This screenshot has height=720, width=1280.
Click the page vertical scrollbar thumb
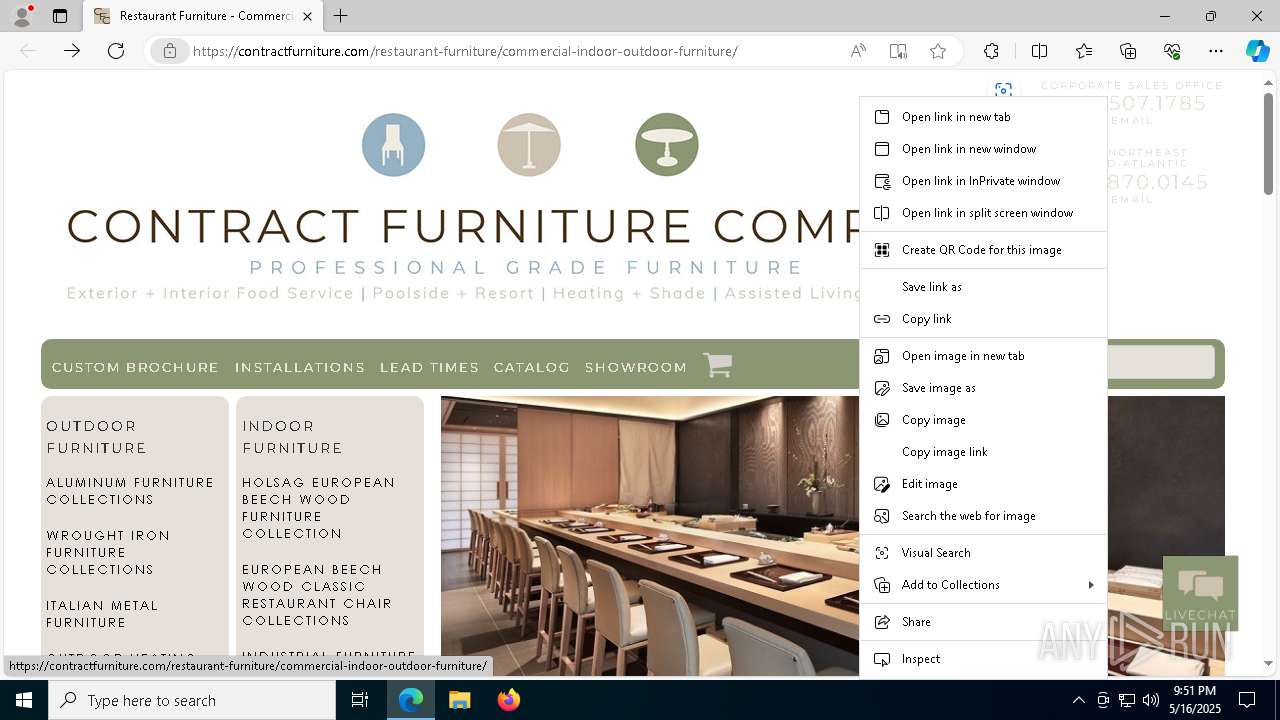click(1268, 143)
